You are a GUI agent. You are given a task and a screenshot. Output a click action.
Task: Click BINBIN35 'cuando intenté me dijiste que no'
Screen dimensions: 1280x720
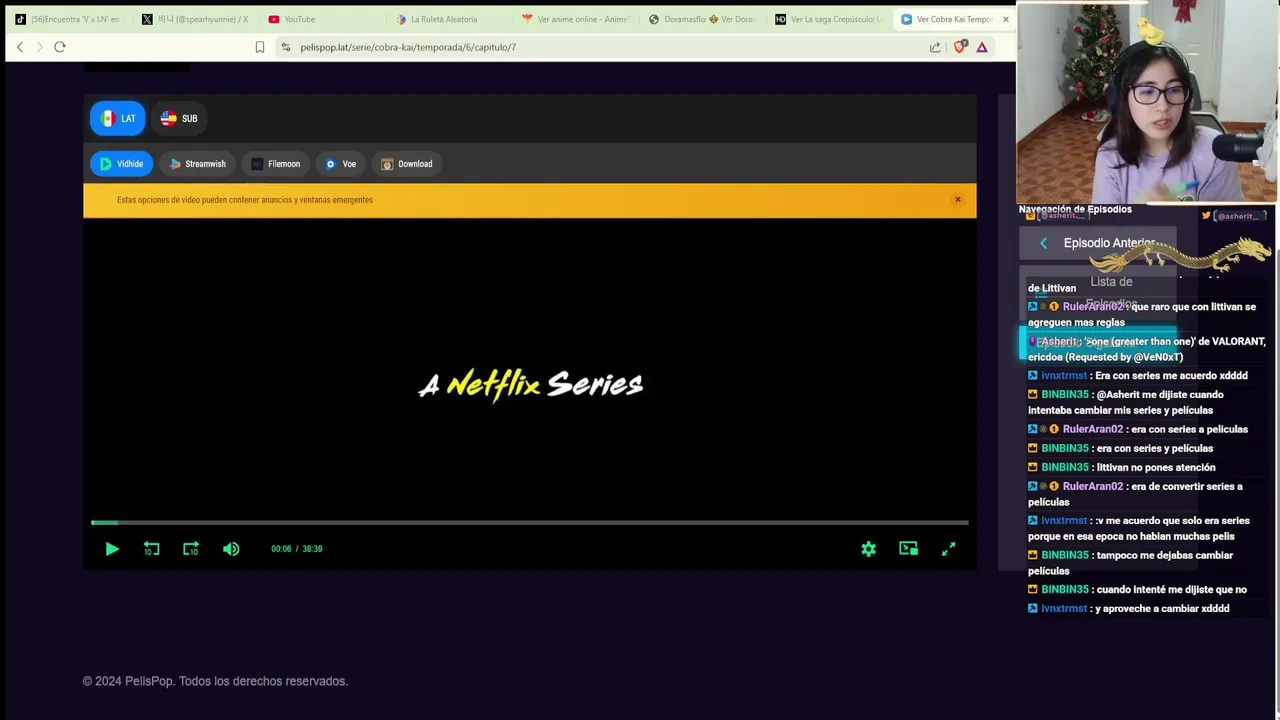(x=1137, y=589)
